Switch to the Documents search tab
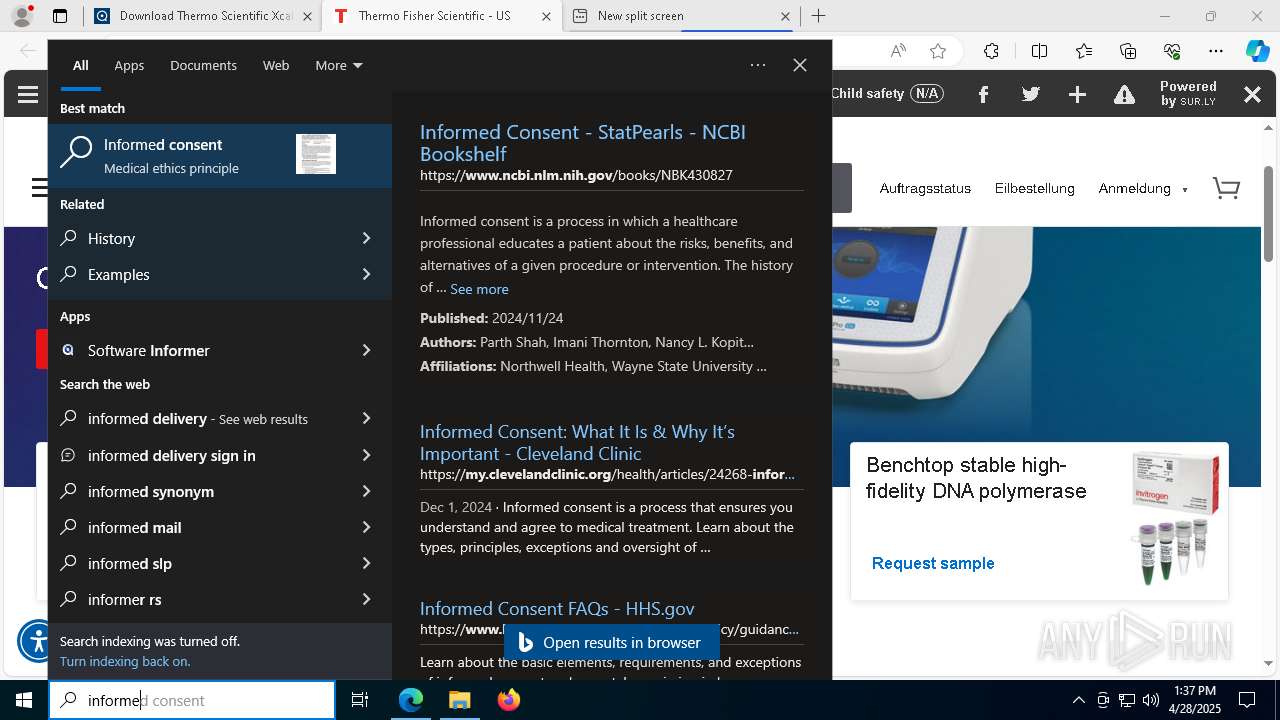Image resolution: width=1280 pixels, height=720 pixels. (203, 65)
